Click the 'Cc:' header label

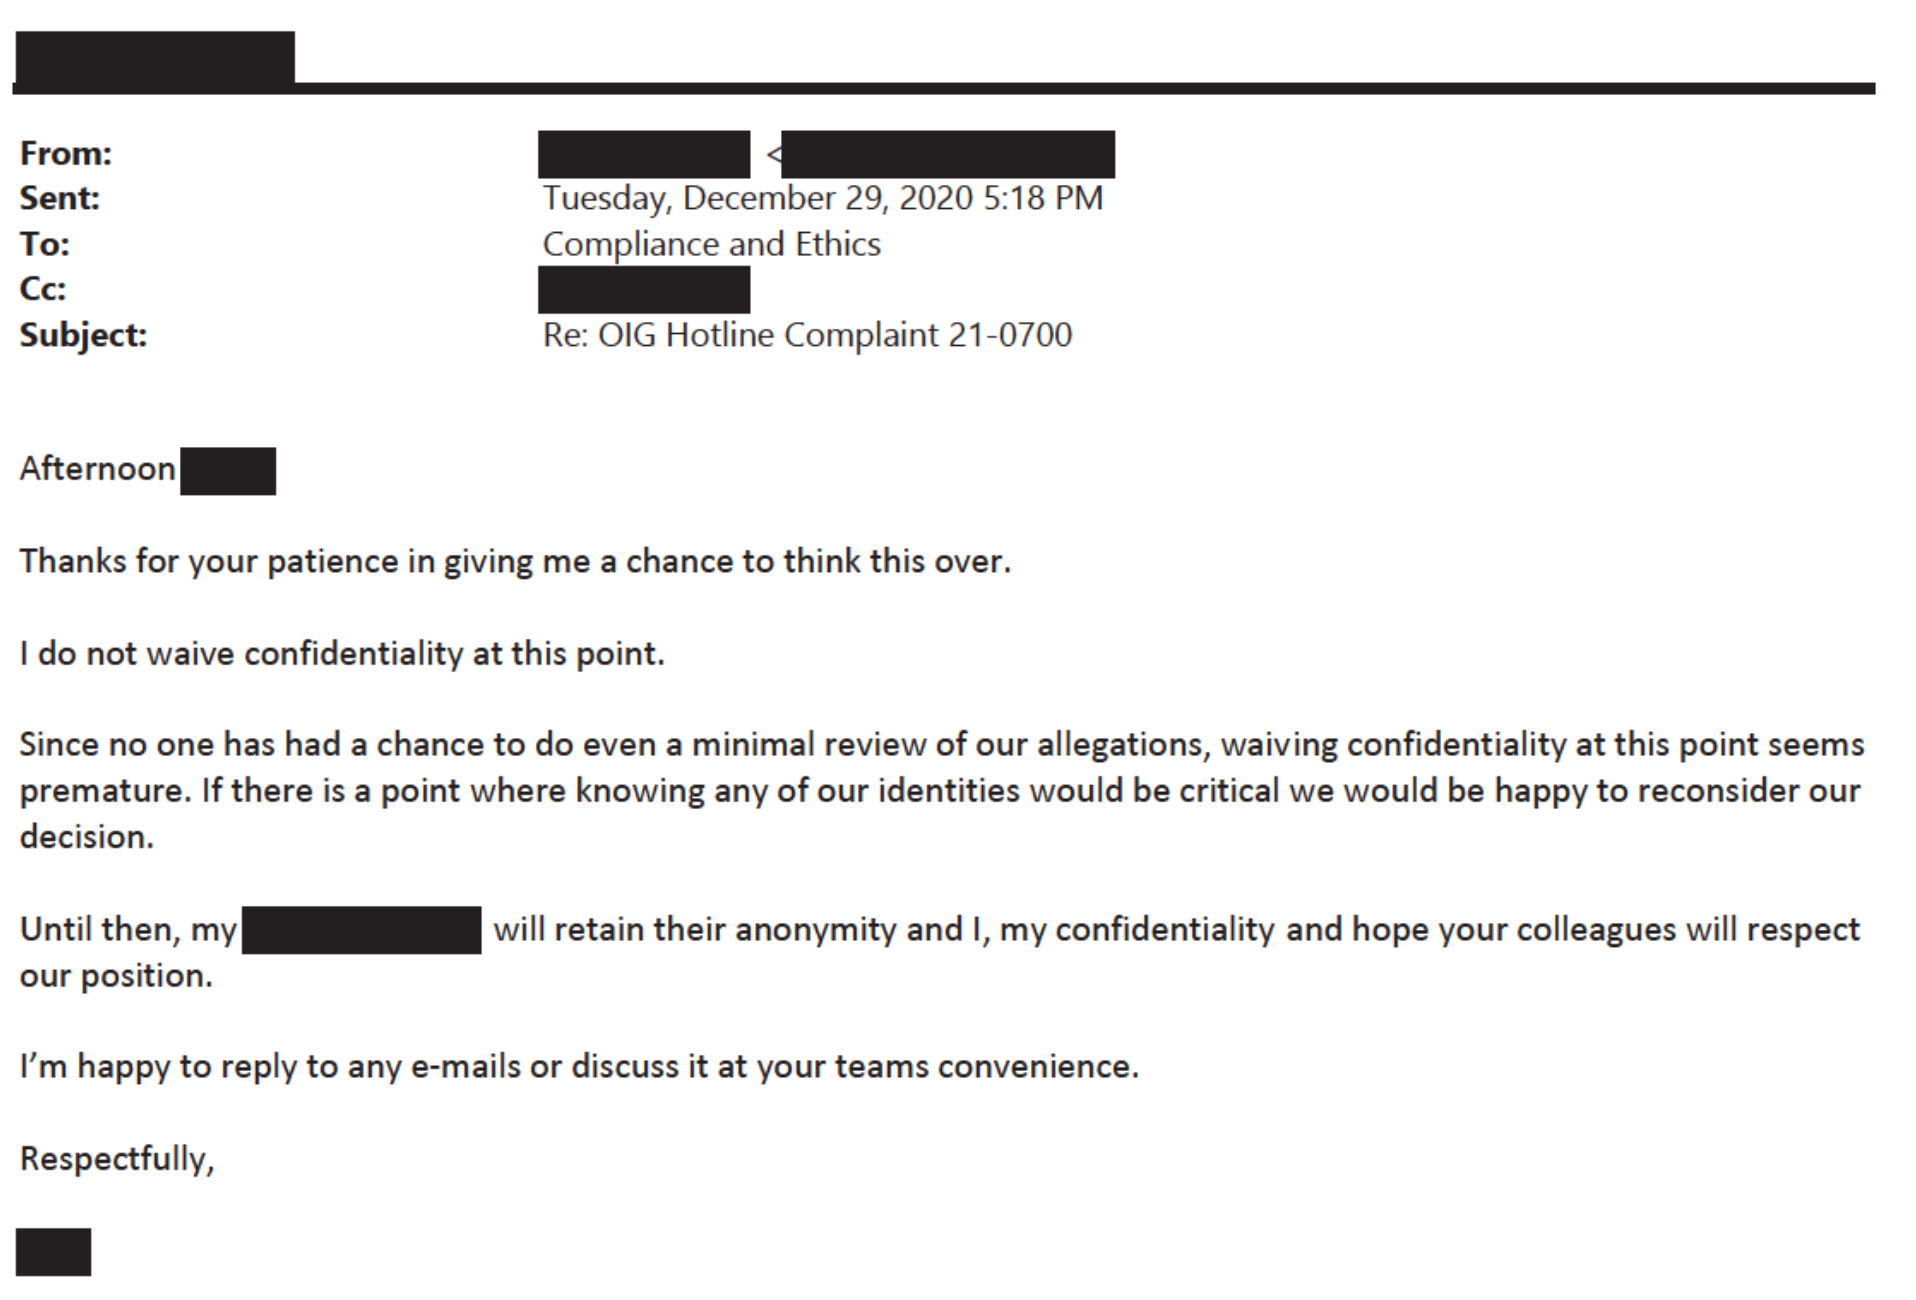pyautogui.click(x=43, y=289)
